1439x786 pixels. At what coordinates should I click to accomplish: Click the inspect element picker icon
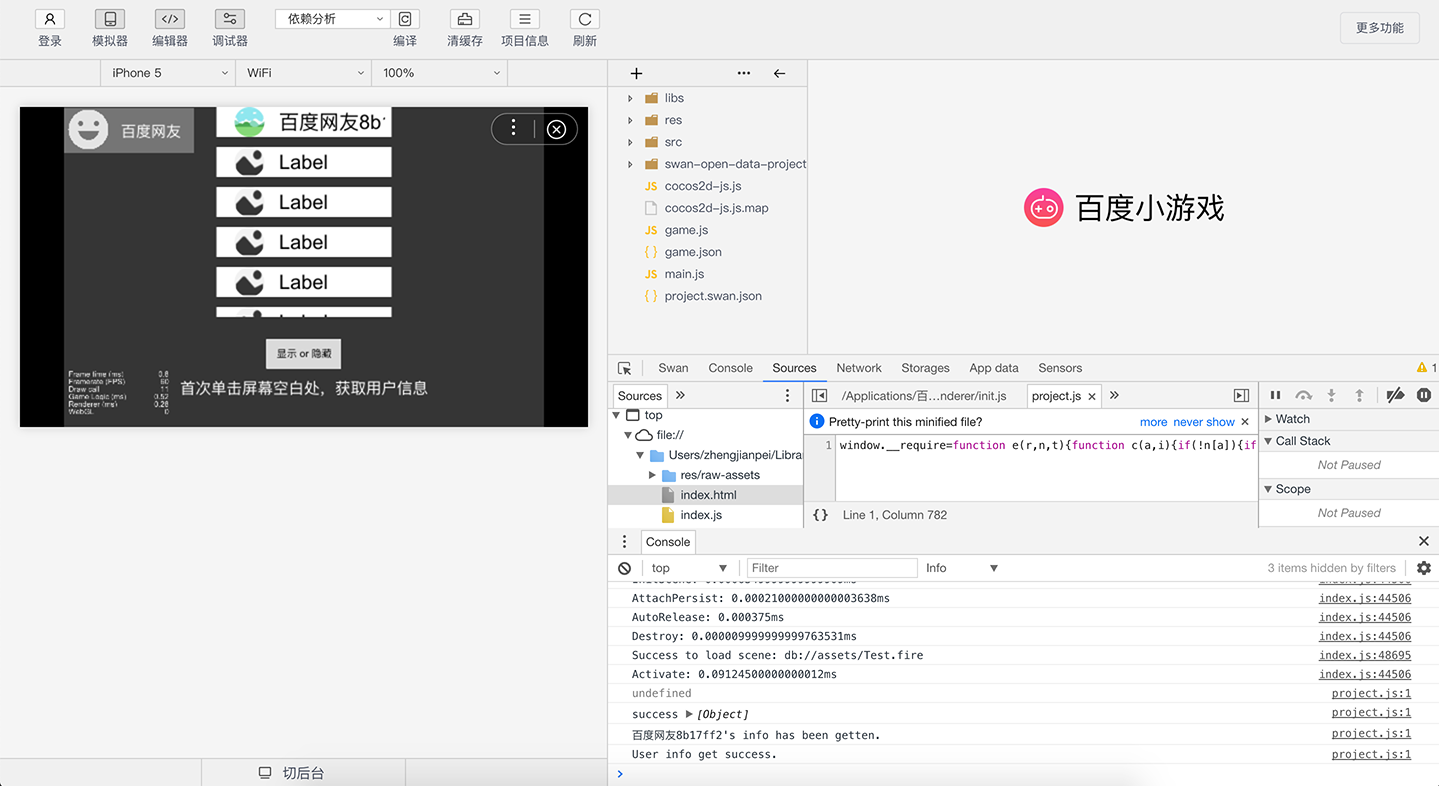coord(625,368)
